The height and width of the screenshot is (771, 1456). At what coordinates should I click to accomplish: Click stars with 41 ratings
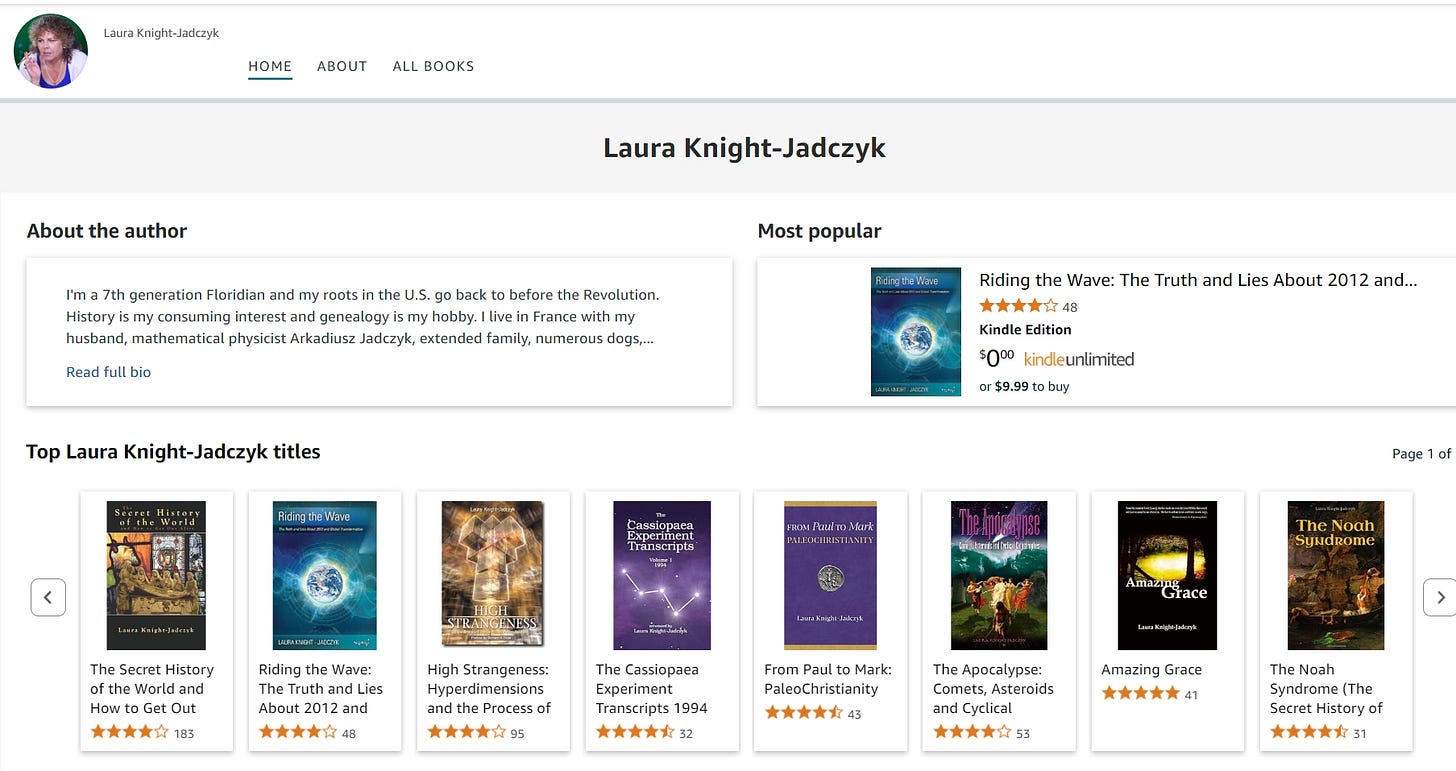1140,693
